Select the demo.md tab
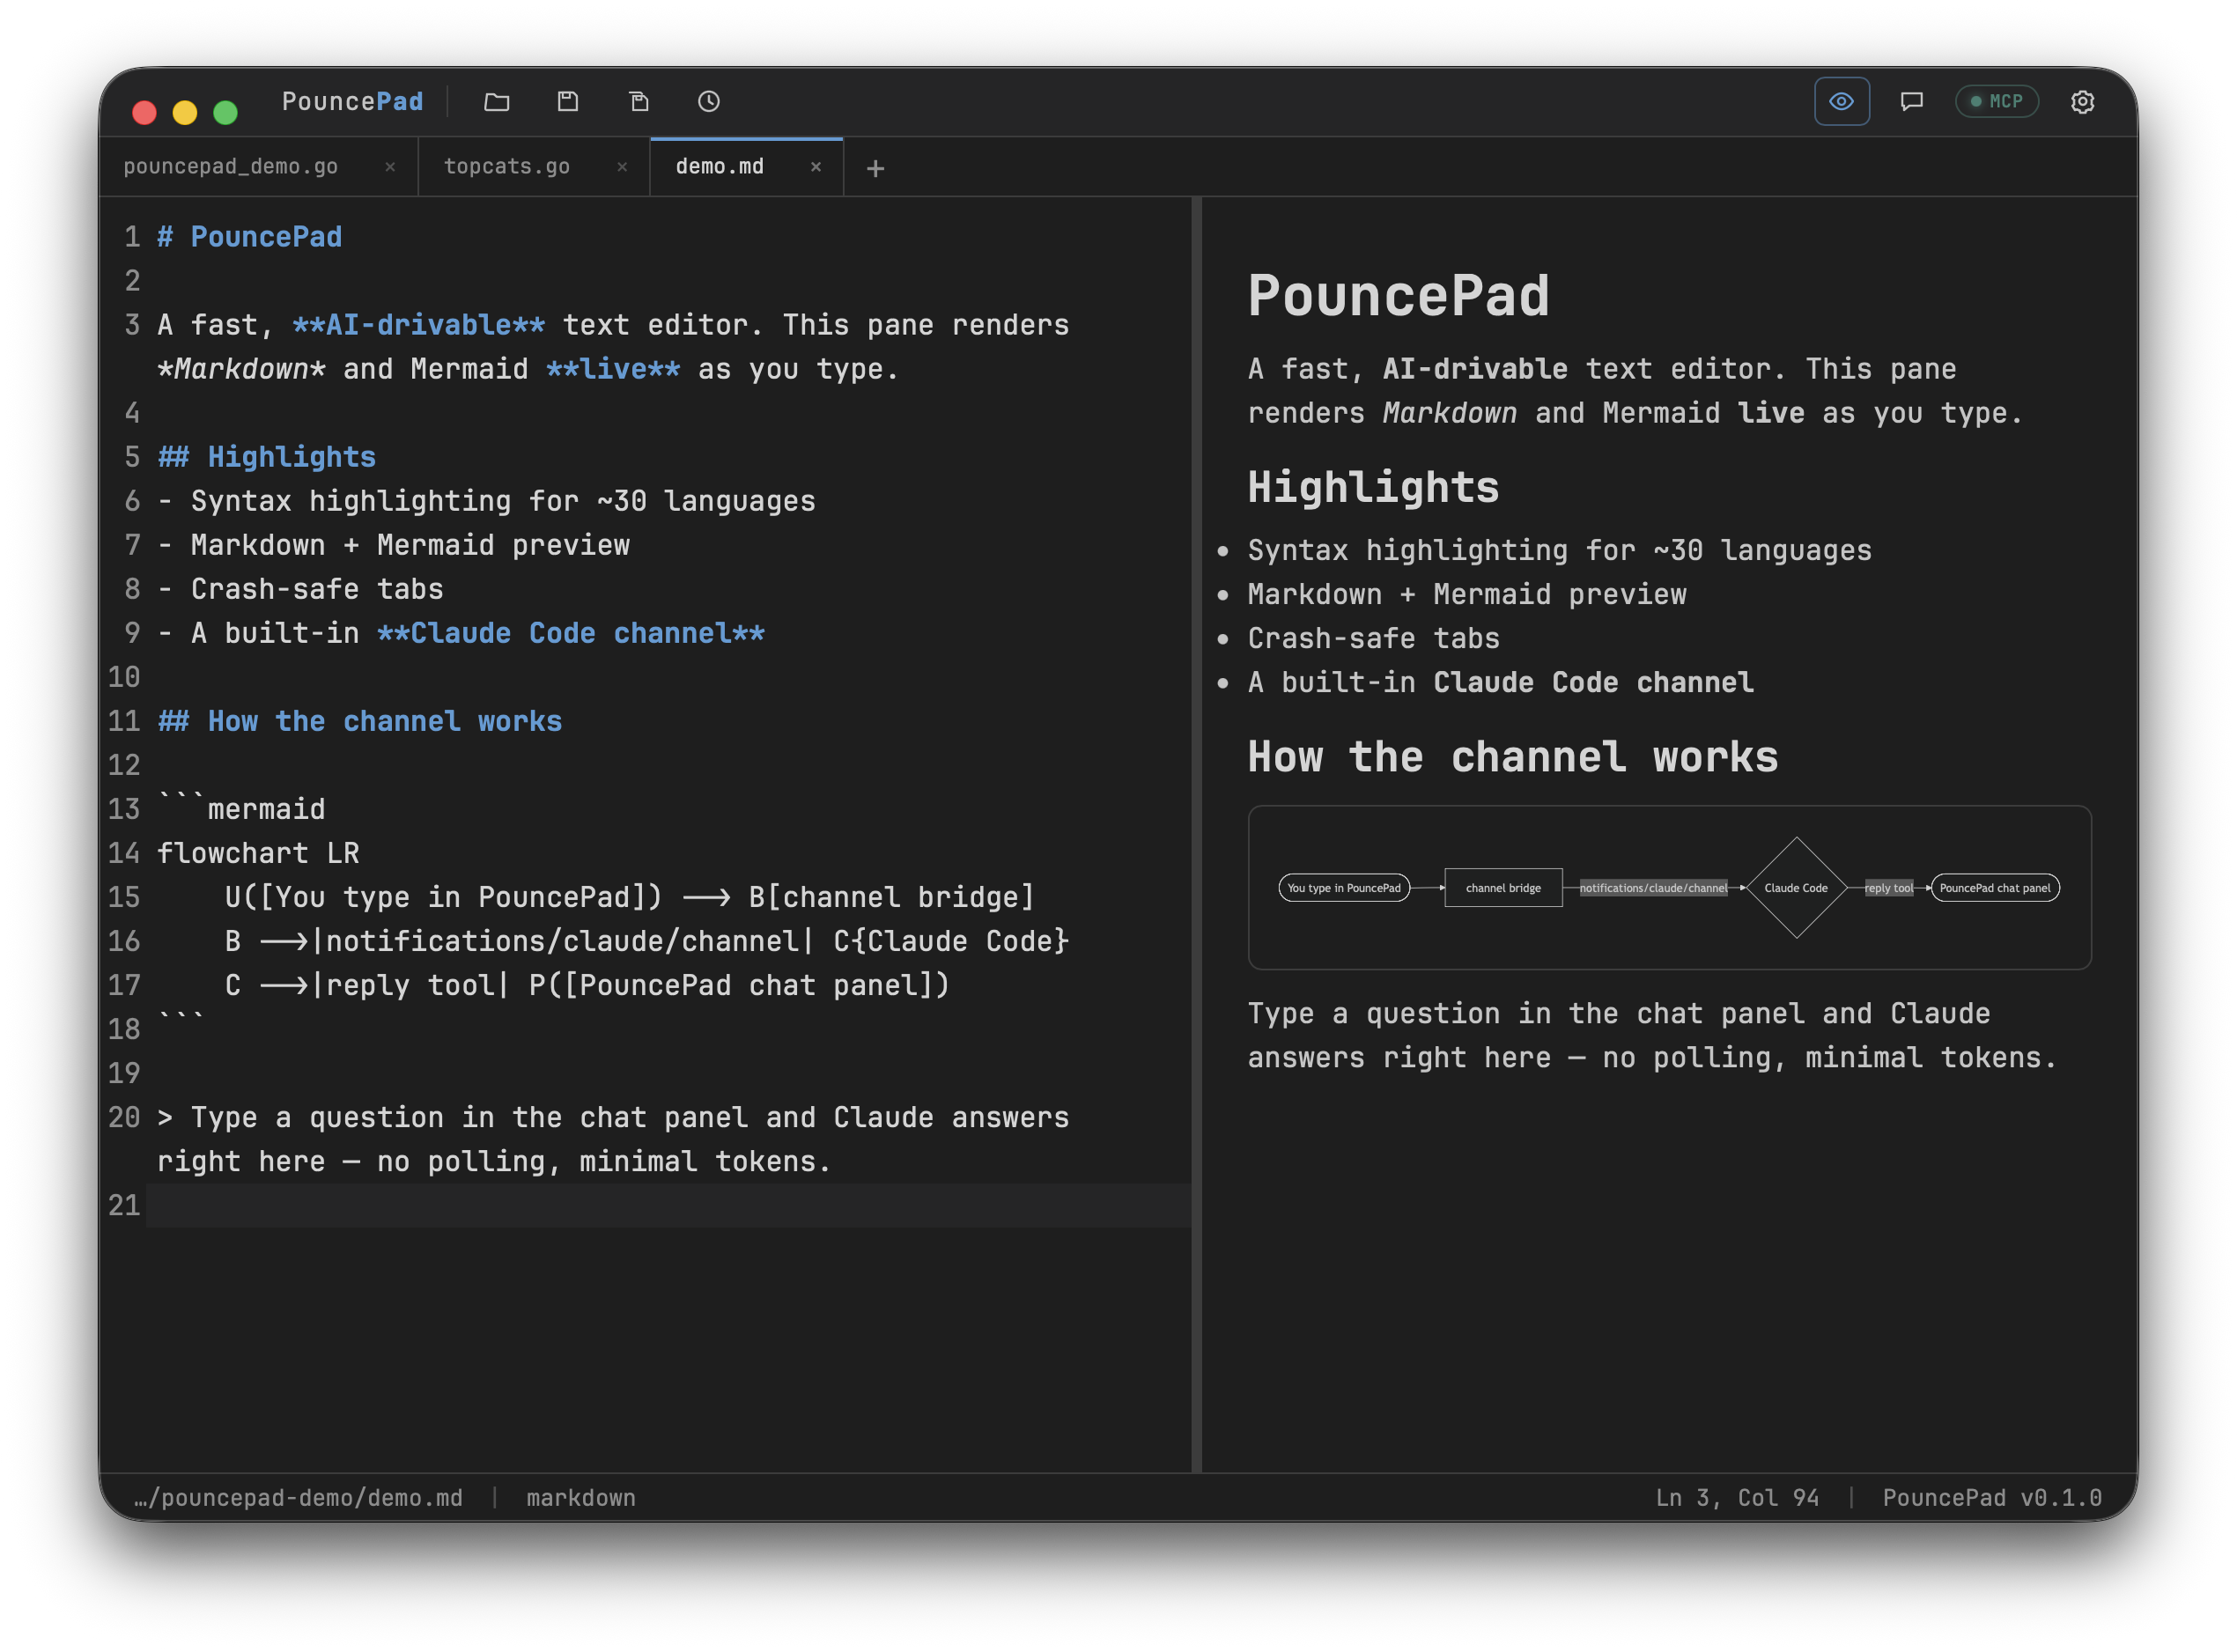 [720, 167]
